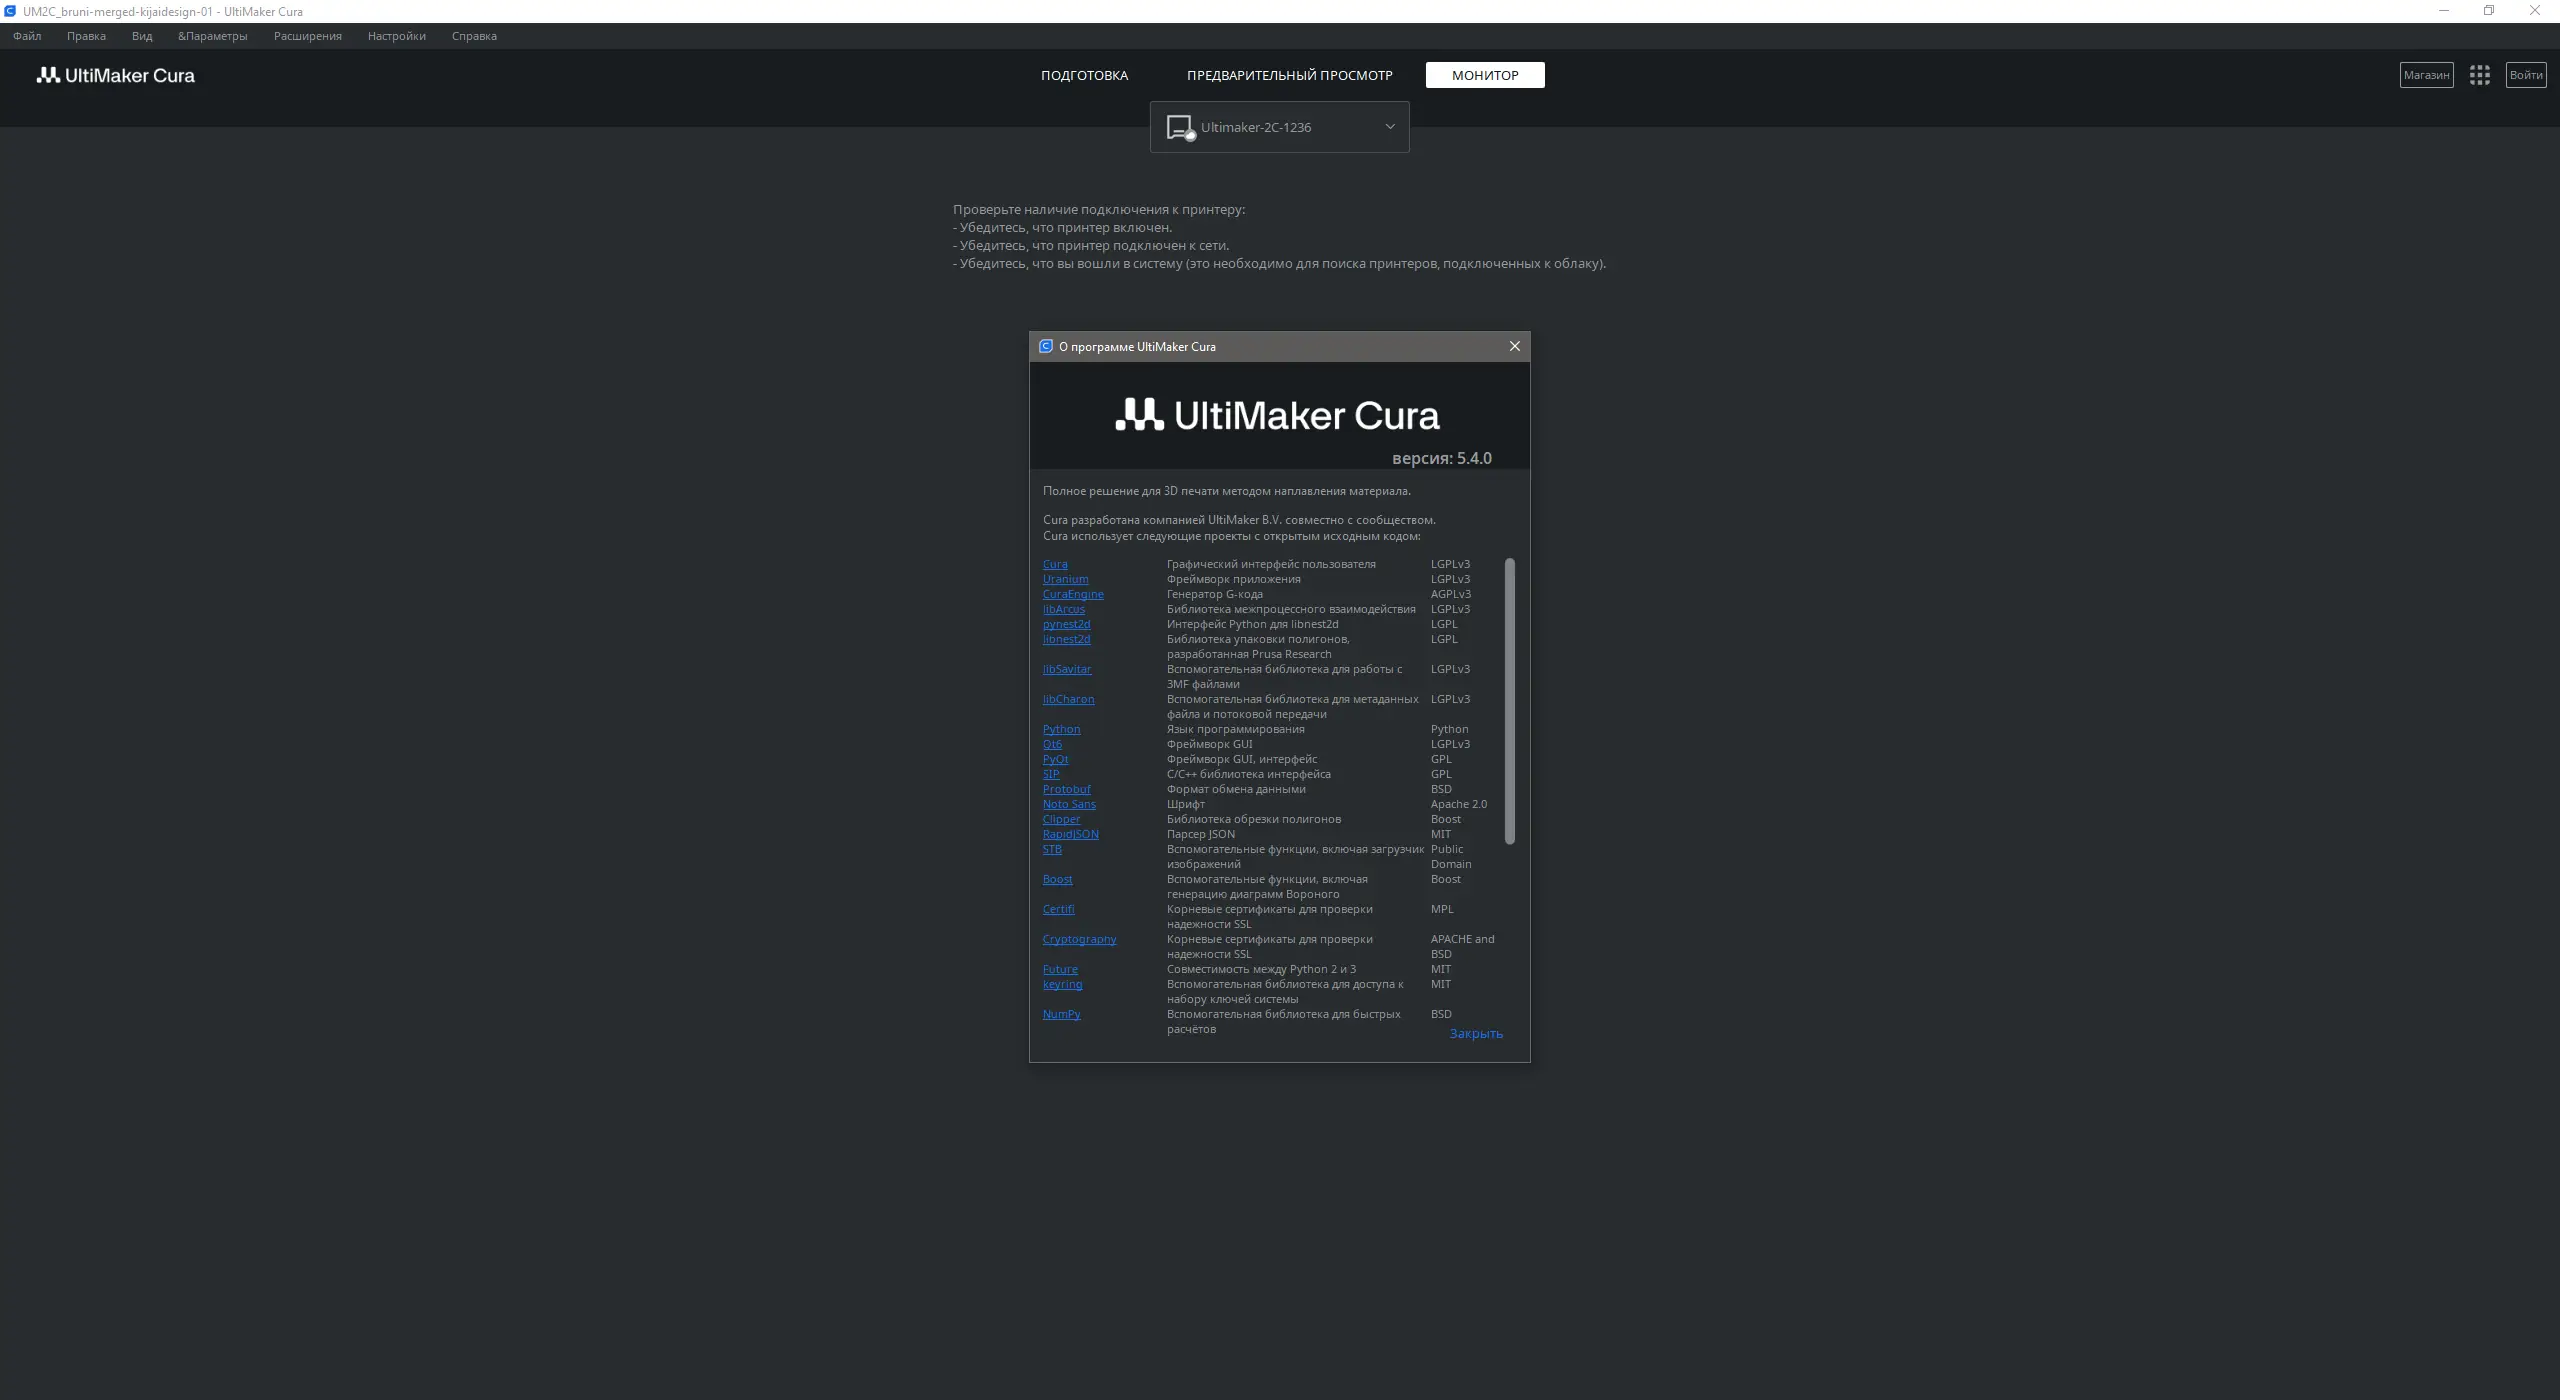Screen dimensions: 2560x1400
Task: Click the UltiMaker Cura logo in header
Action: [x=116, y=75]
